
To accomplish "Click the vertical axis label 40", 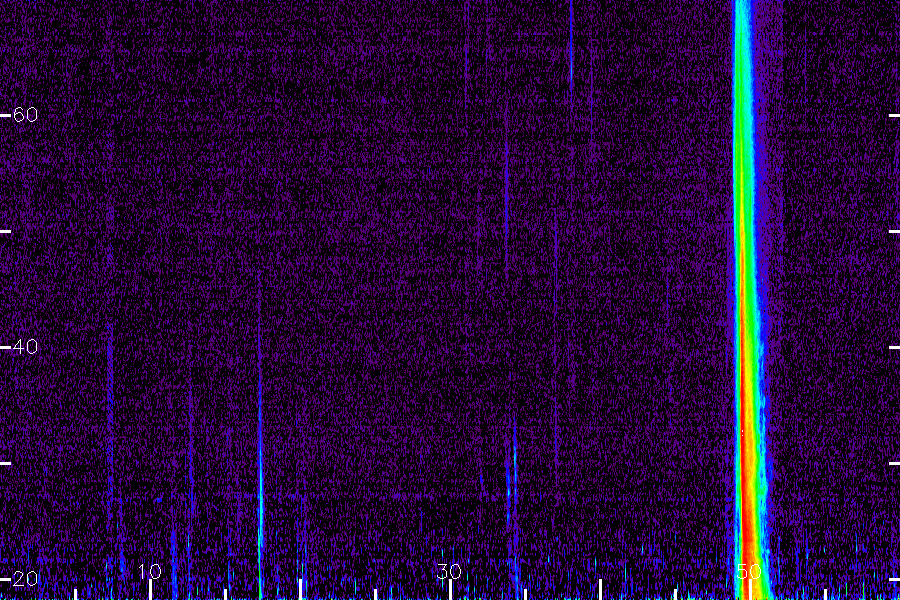I will click(x=25, y=347).
